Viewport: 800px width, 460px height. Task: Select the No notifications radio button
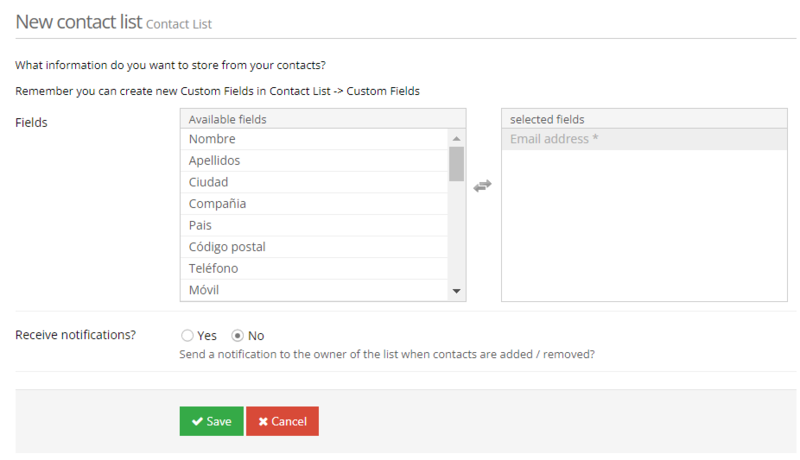click(238, 336)
